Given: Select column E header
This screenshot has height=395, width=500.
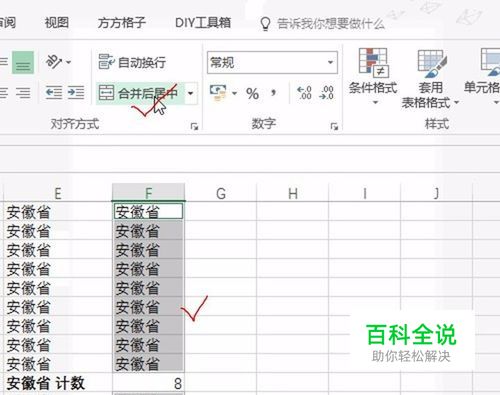Looking at the screenshot, I should (x=57, y=193).
